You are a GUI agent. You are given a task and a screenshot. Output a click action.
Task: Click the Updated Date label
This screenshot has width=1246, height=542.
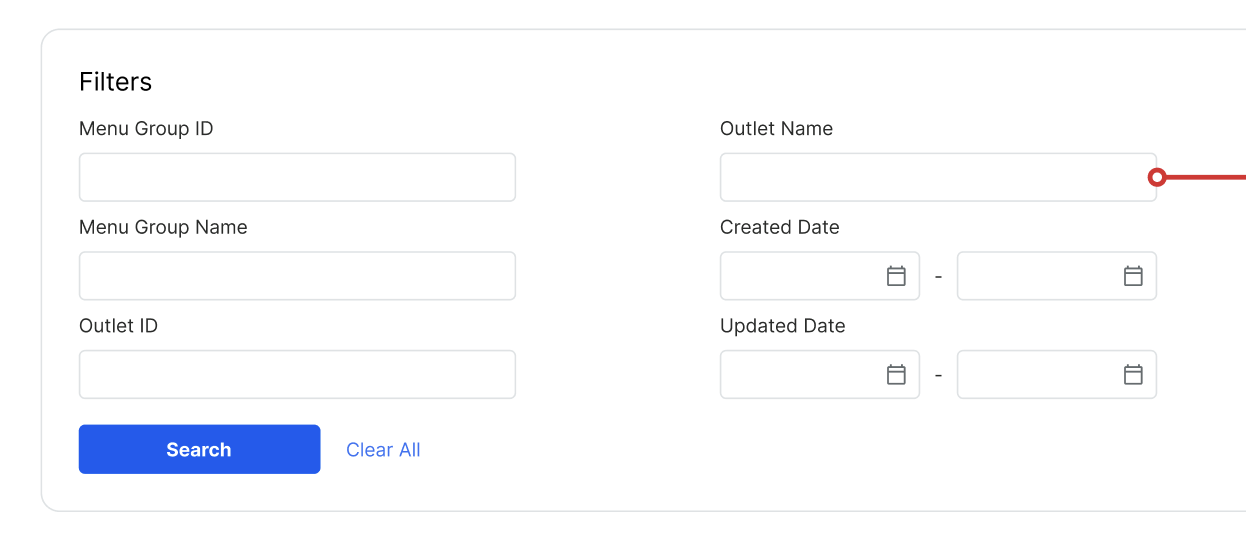click(782, 326)
